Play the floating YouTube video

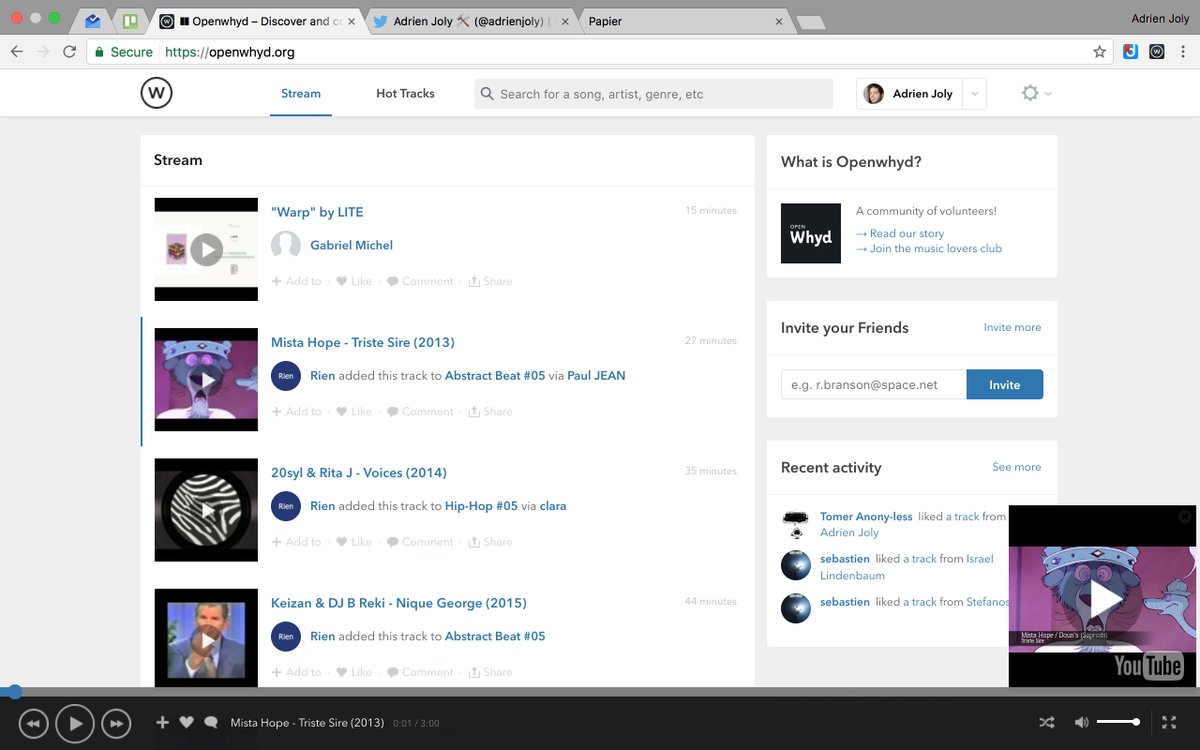1104,598
